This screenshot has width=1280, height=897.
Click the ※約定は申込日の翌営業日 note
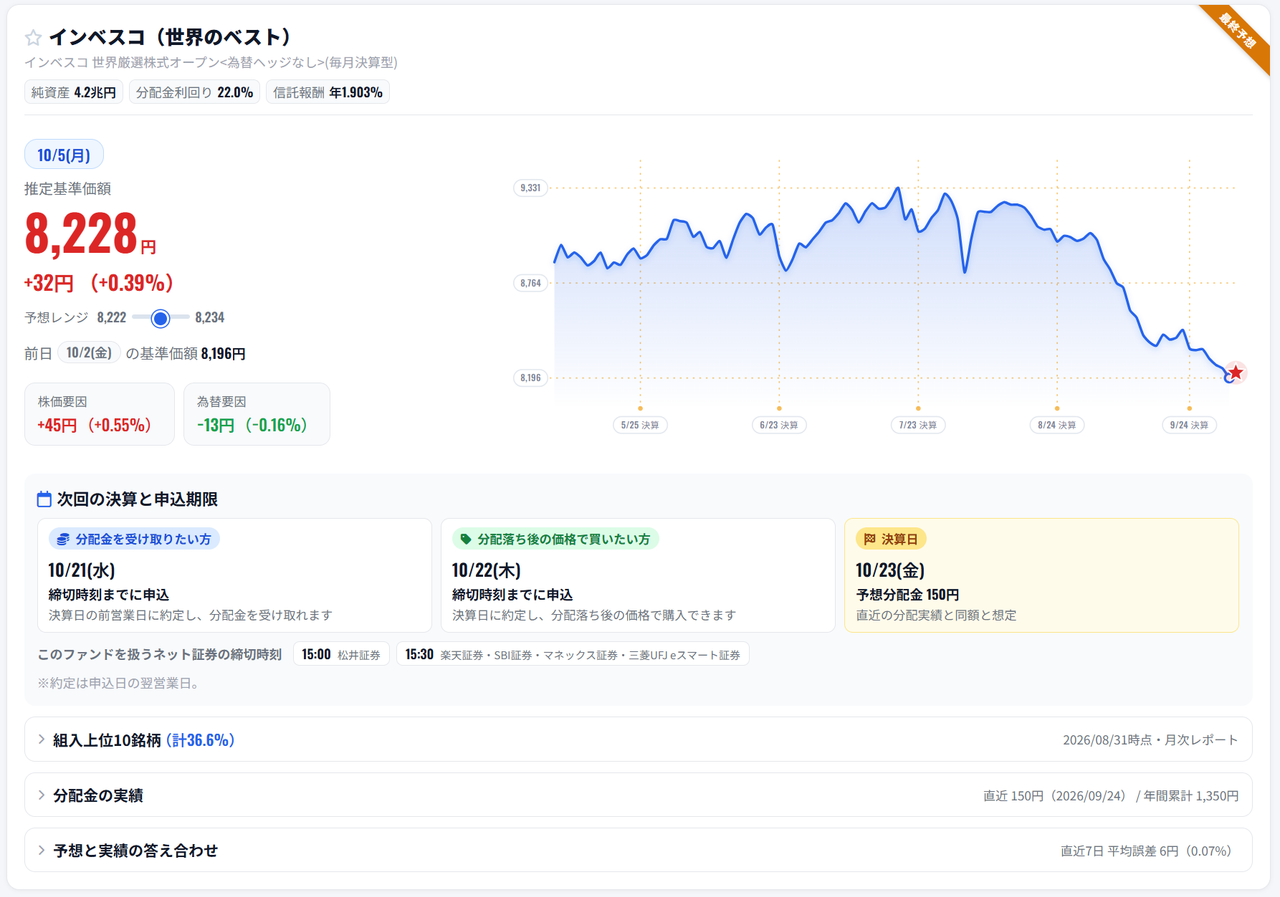[118, 684]
